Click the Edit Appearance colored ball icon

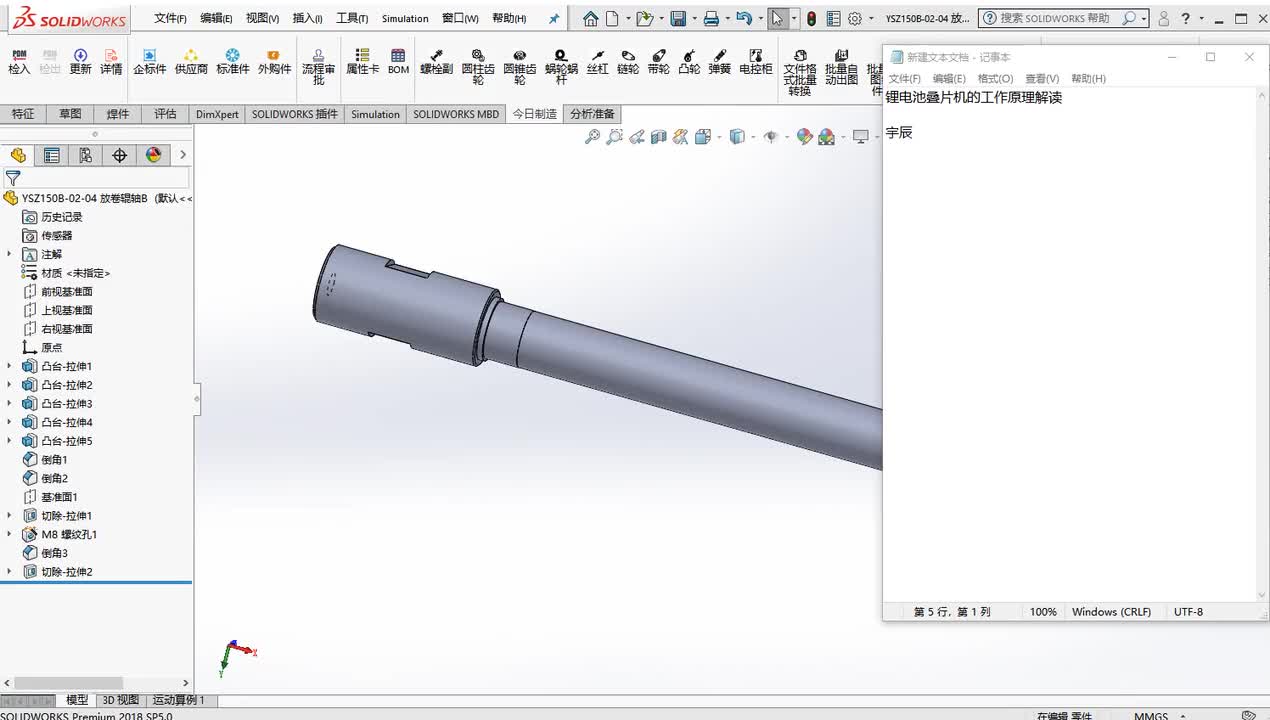coord(804,137)
